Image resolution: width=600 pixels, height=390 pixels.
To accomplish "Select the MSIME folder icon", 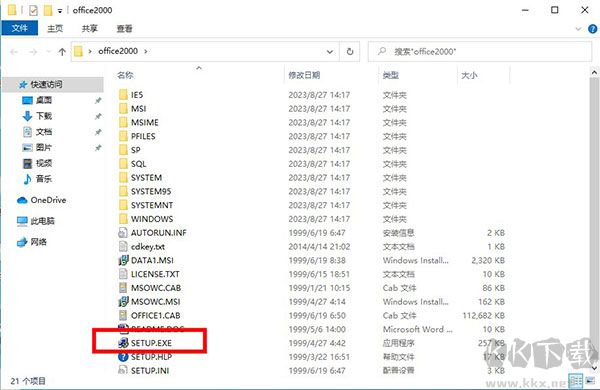I will (123, 122).
